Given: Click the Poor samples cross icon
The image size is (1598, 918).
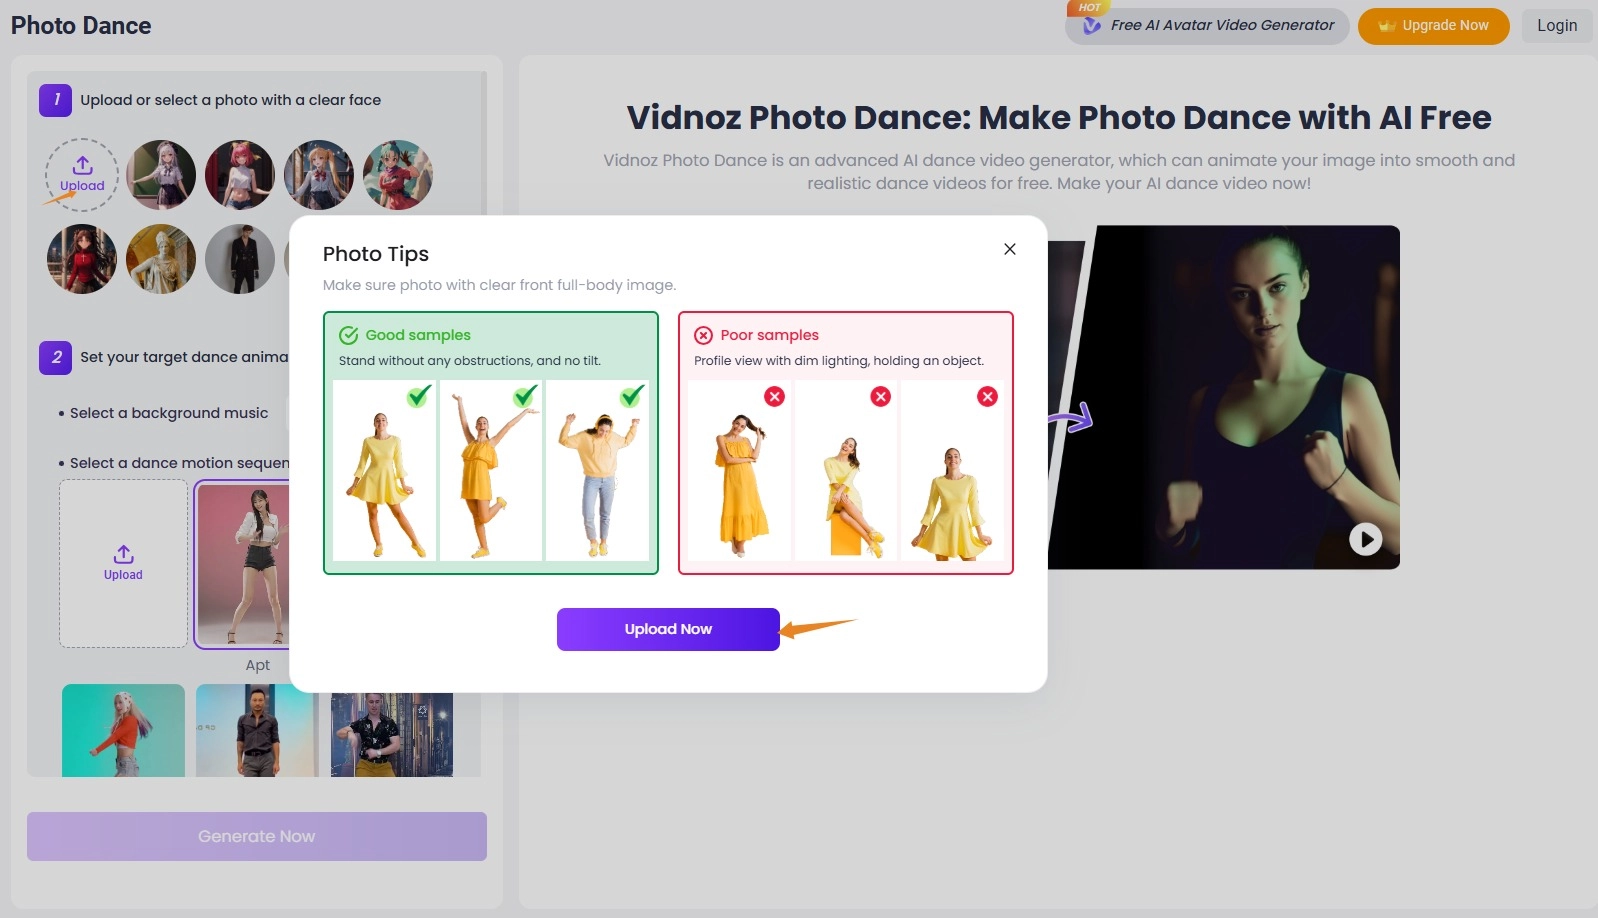Looking at the screenshot, I should tap(704, 335).
